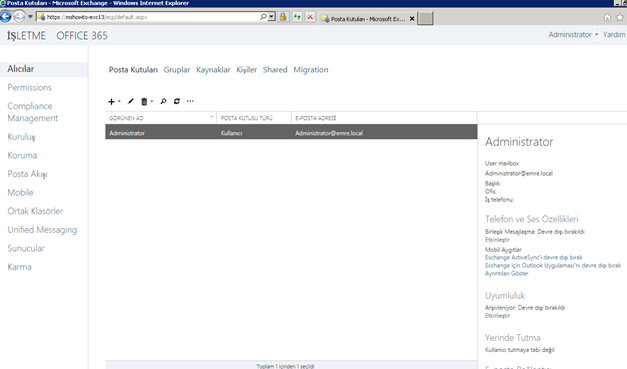Open Sunucular in left navigation
This screenshot has height=369, width=627.
coord(26,248)
